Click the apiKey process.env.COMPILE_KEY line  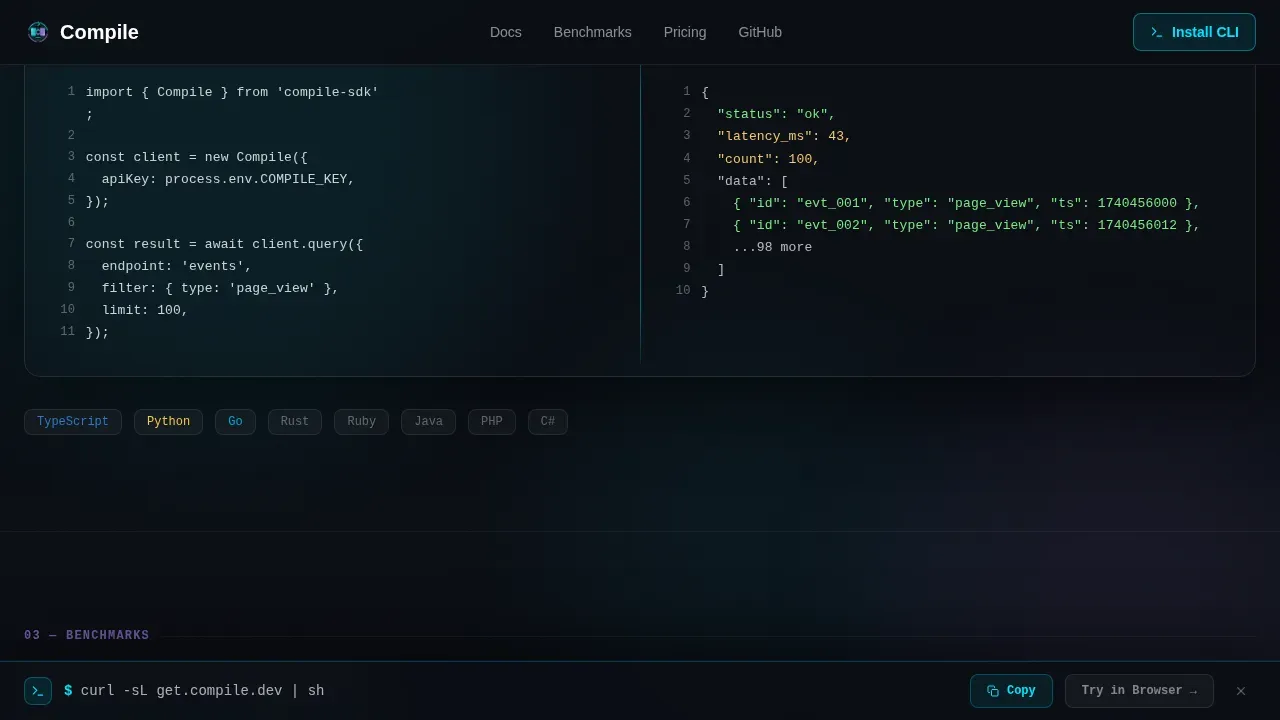[x=228, y=179]
